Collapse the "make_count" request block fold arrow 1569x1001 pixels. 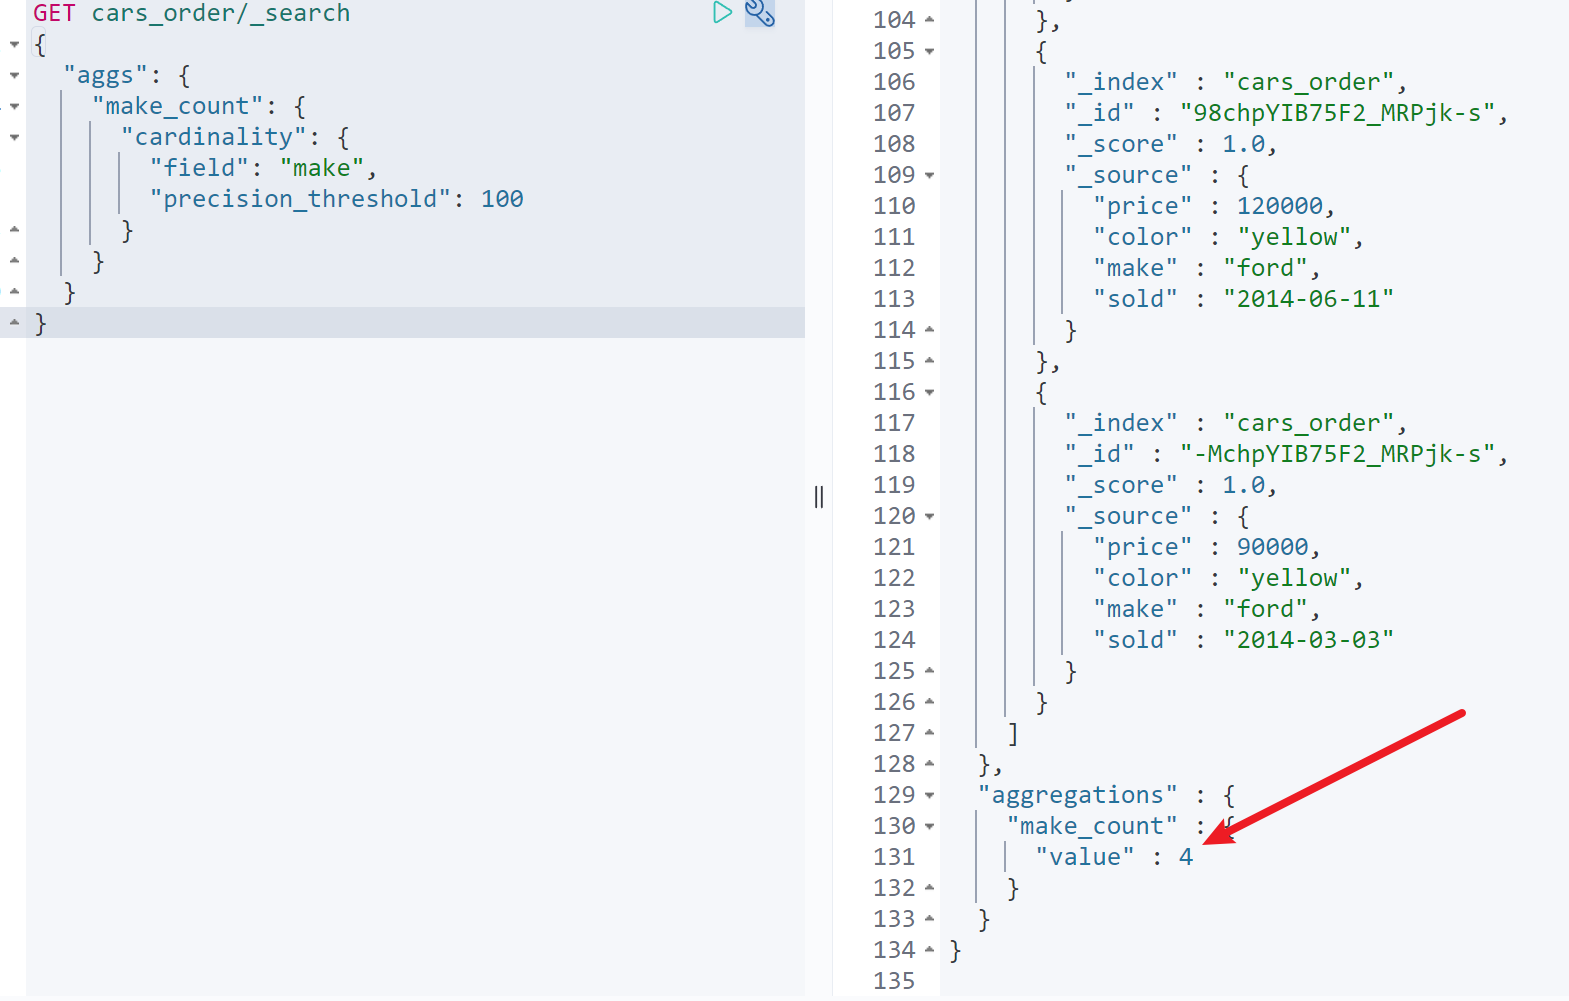[x=14, y=107]
